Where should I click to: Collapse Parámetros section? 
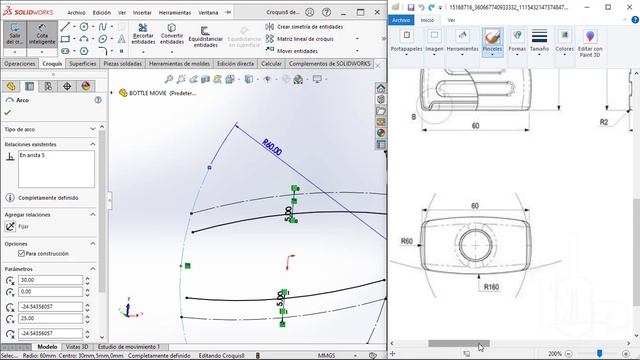coord(93,269)
